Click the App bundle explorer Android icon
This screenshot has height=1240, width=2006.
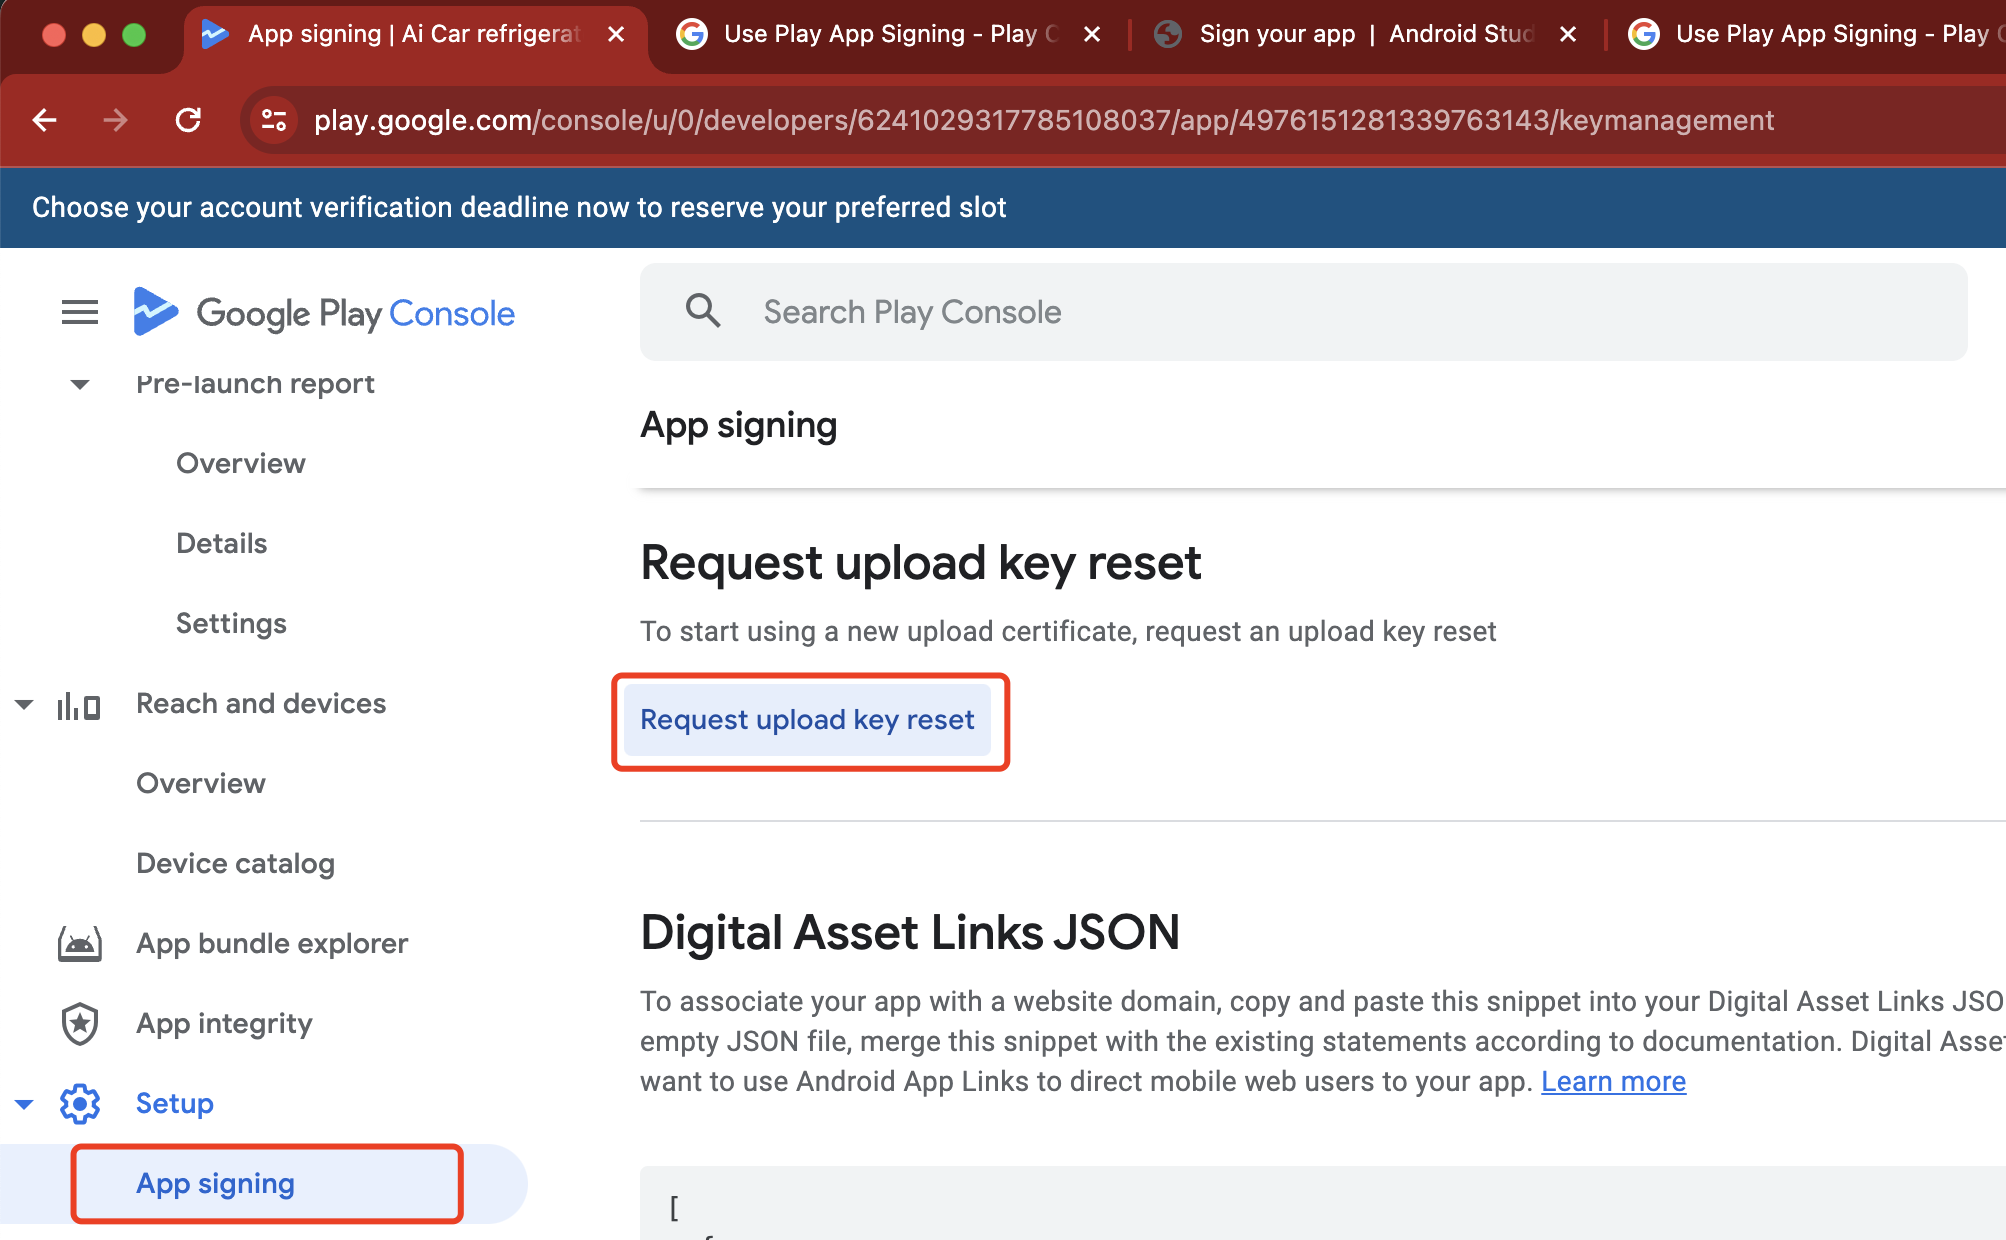pos(80,944)
